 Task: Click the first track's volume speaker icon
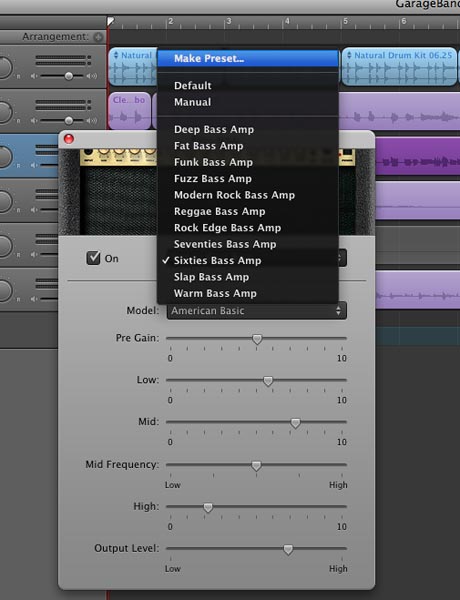tap(34, 76)
